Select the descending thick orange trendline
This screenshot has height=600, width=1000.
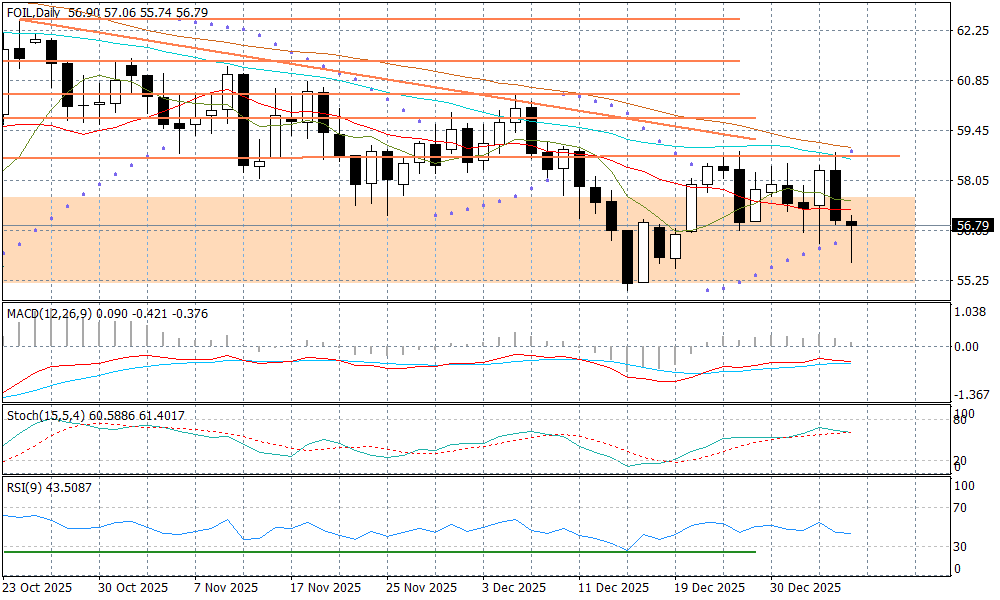pyautogui.click(x=400, y=83)
